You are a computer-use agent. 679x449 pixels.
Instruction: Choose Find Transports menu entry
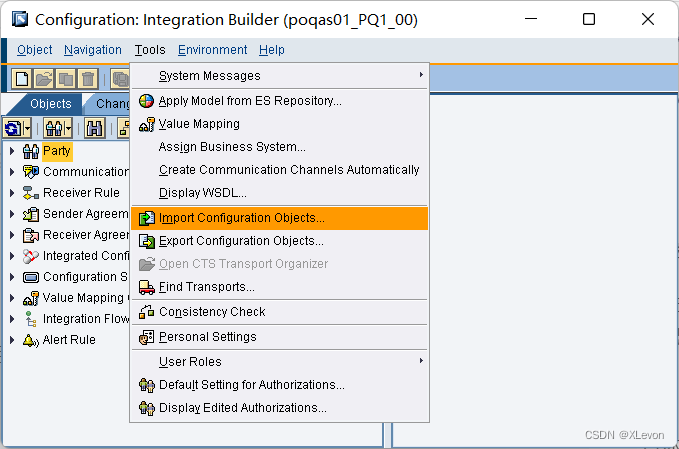279,287
